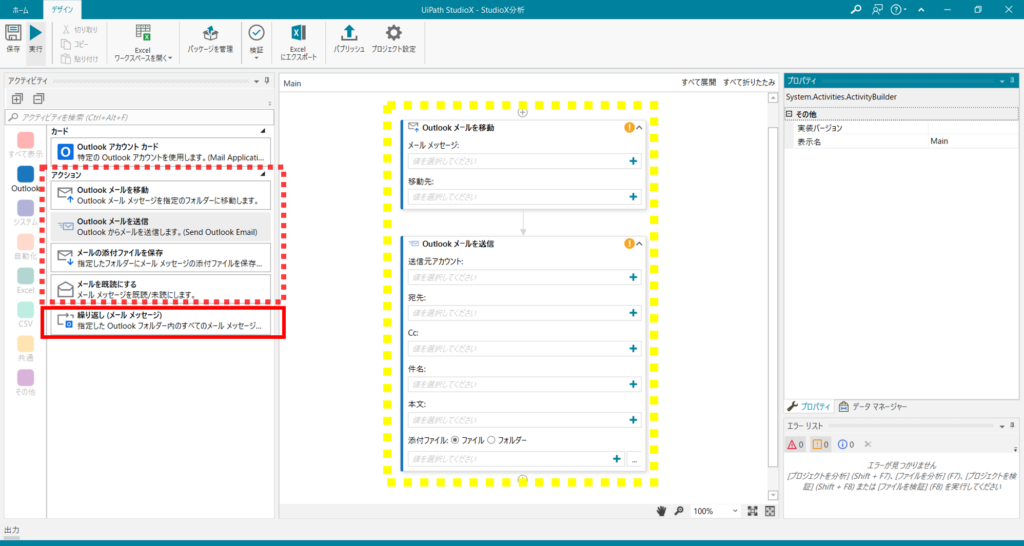Click the browse ellipsis button for attachment

point(634,459)
